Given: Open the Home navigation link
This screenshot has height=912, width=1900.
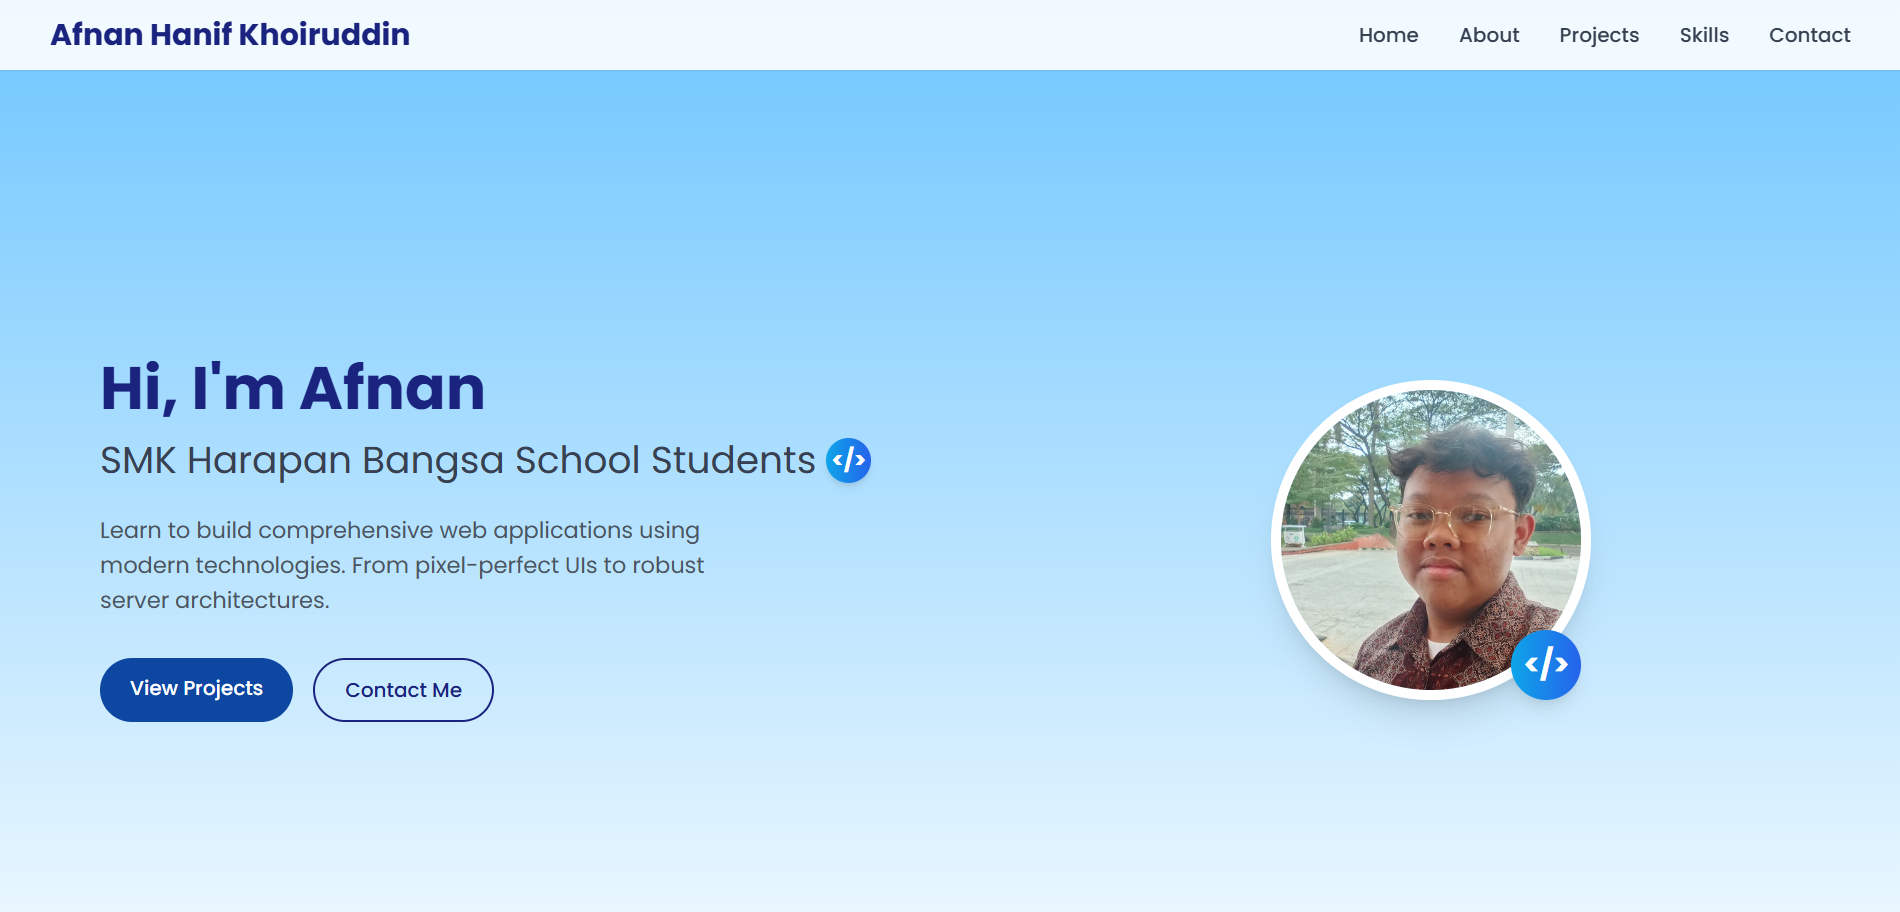Looking at the screenshot, I should pos(1388,35).
